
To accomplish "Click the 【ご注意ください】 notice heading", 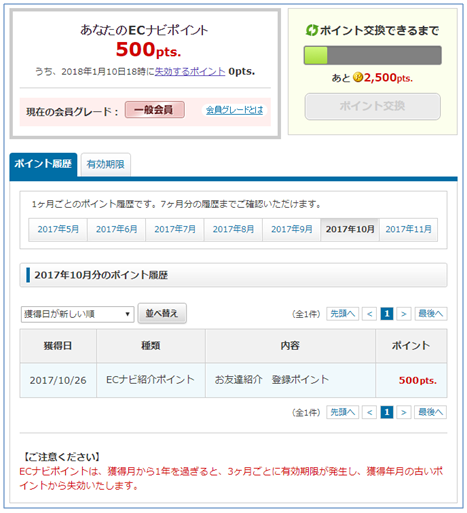I will (x=61, y=457).
